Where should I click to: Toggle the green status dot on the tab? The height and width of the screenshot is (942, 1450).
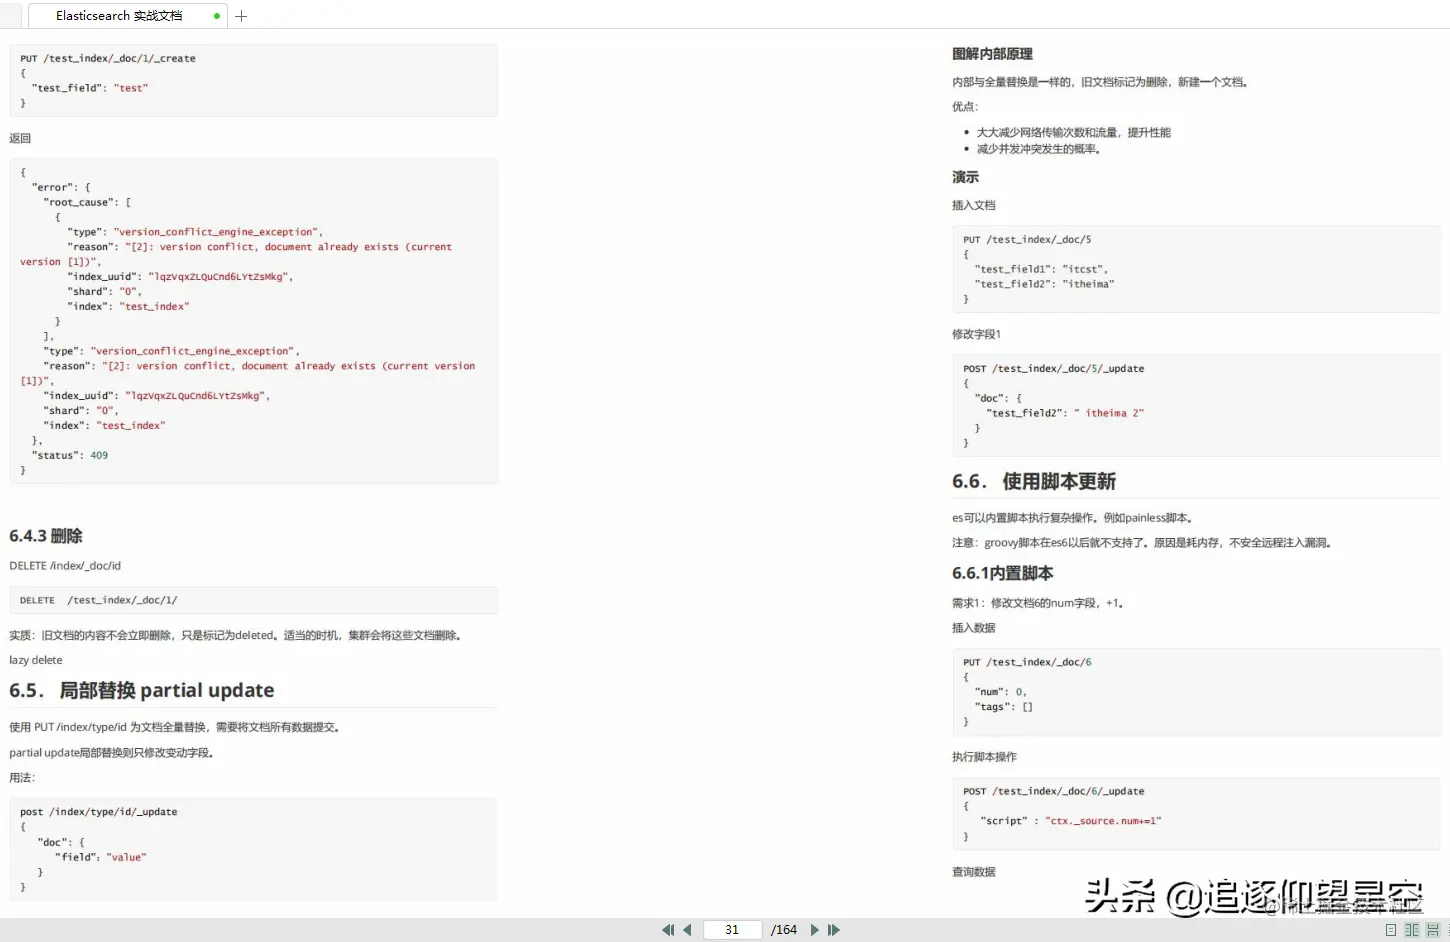click(215, 16)
